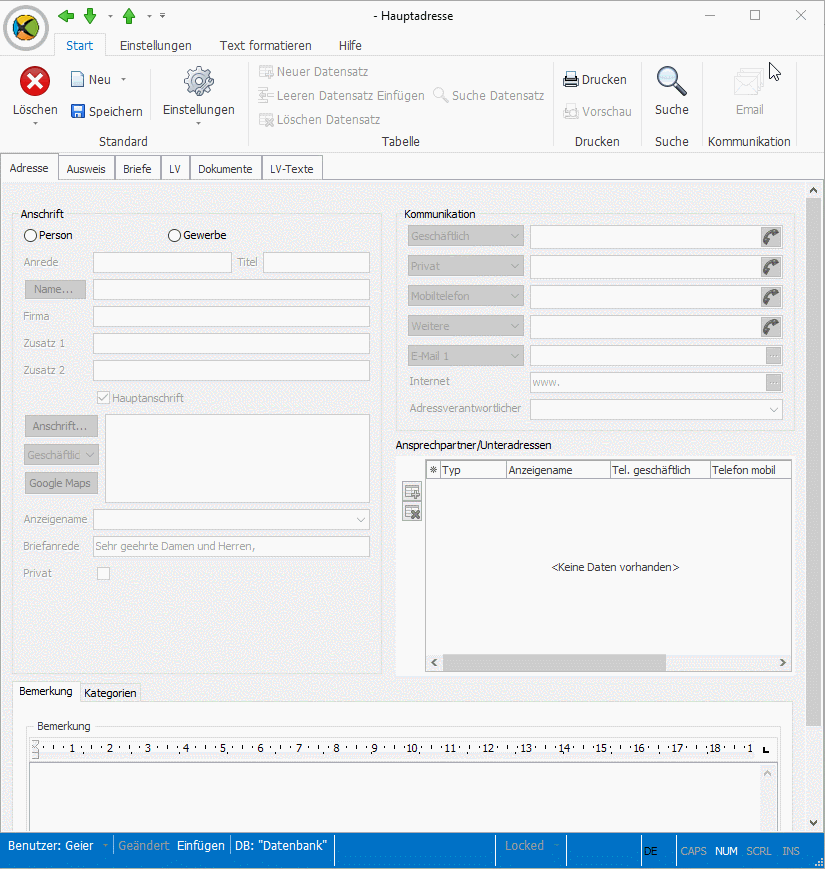Viewport: 825px width, 869px height.
Task: Click the Locked status bar entry
Action: coord(524,846)
